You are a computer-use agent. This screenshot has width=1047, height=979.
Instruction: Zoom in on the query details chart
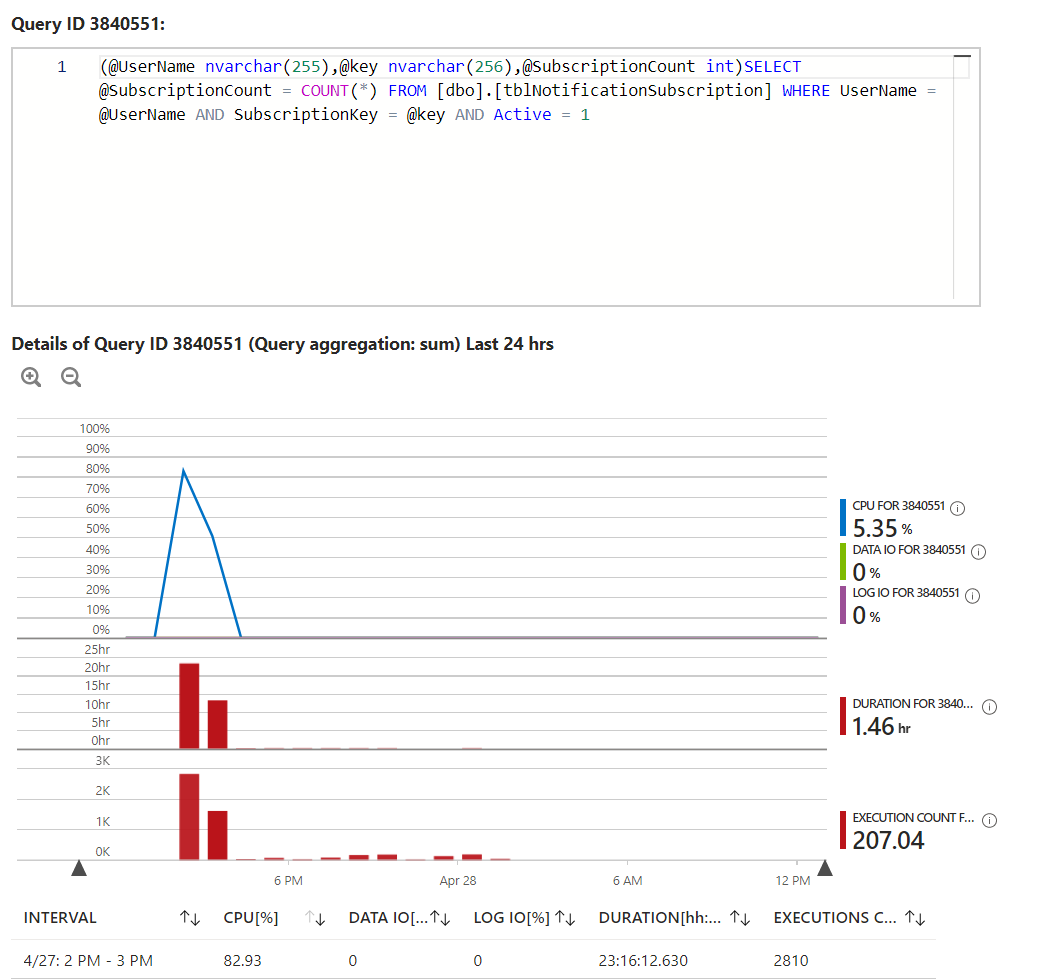31,377
